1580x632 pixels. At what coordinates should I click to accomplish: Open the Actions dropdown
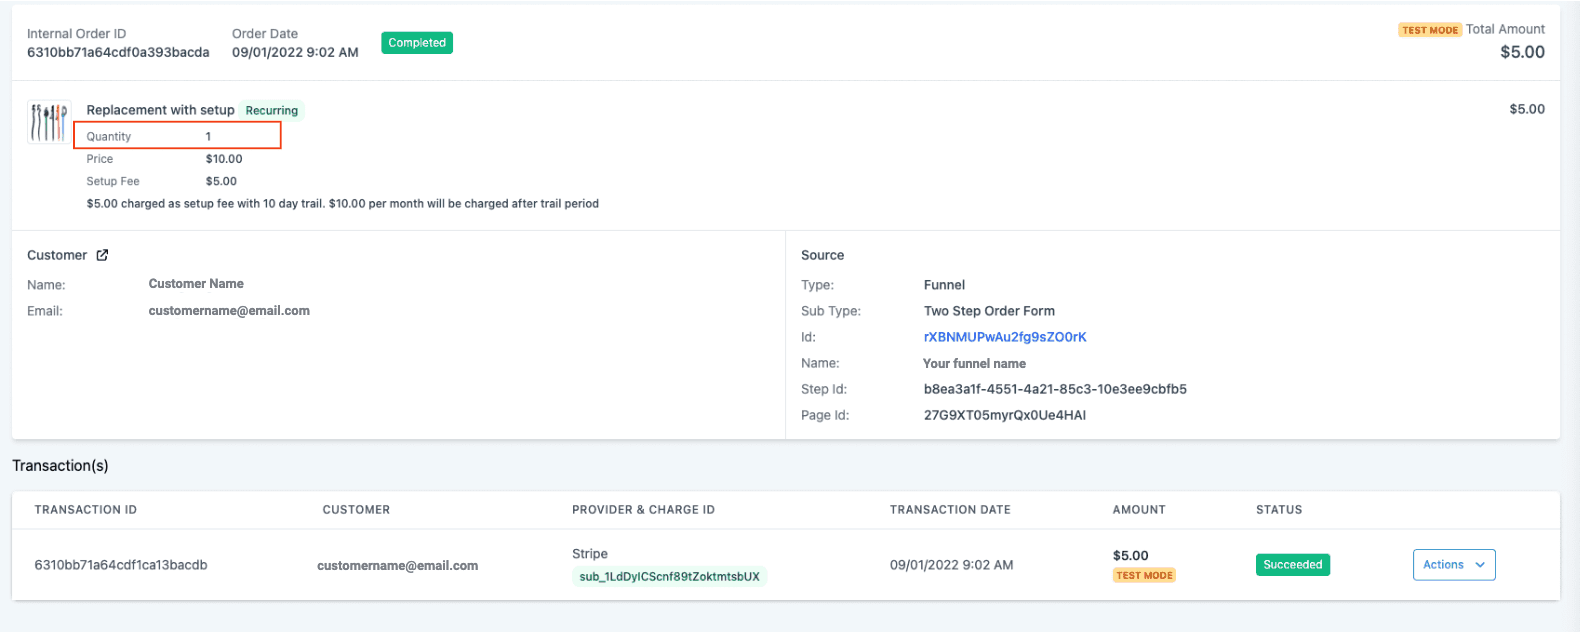1454,565
